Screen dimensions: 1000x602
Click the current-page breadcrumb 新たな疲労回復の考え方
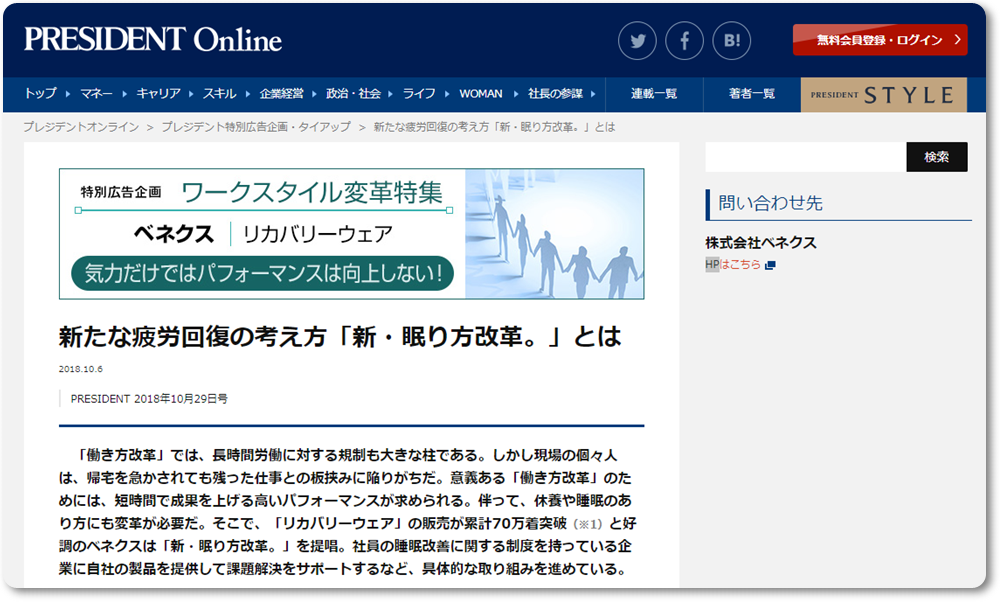[494, 127]
